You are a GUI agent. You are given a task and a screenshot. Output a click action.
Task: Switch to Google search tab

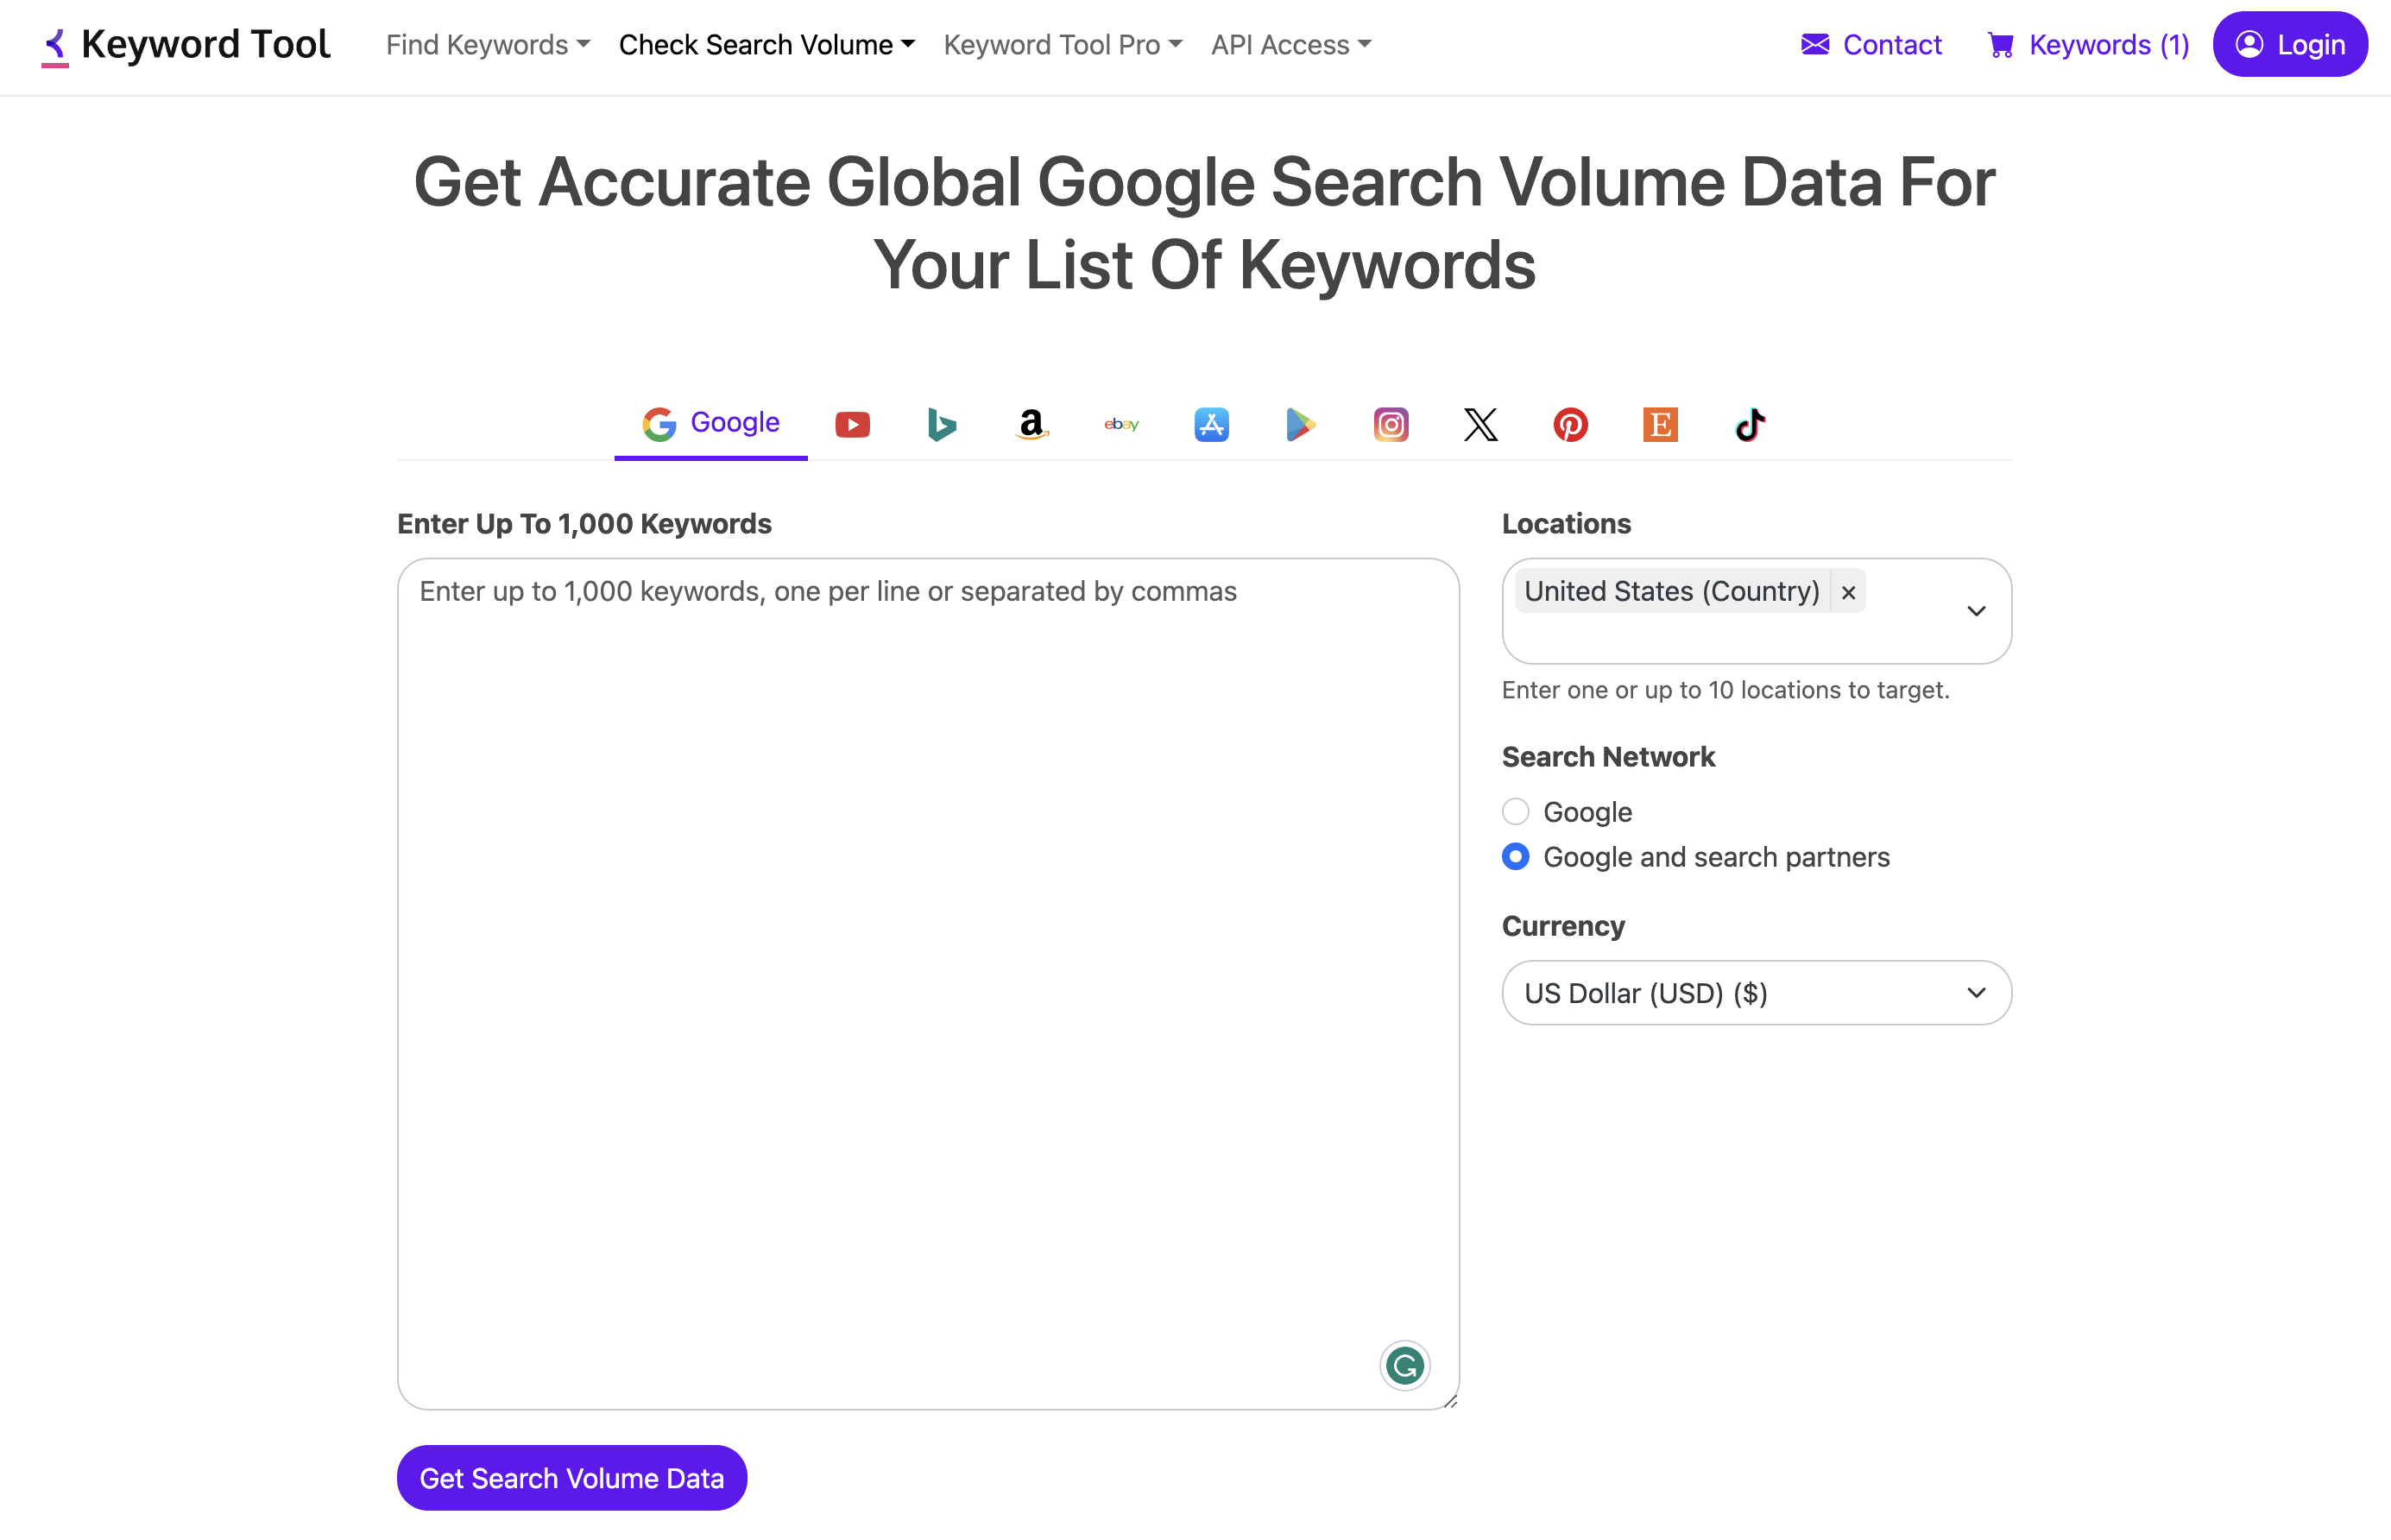click(711, 421)
